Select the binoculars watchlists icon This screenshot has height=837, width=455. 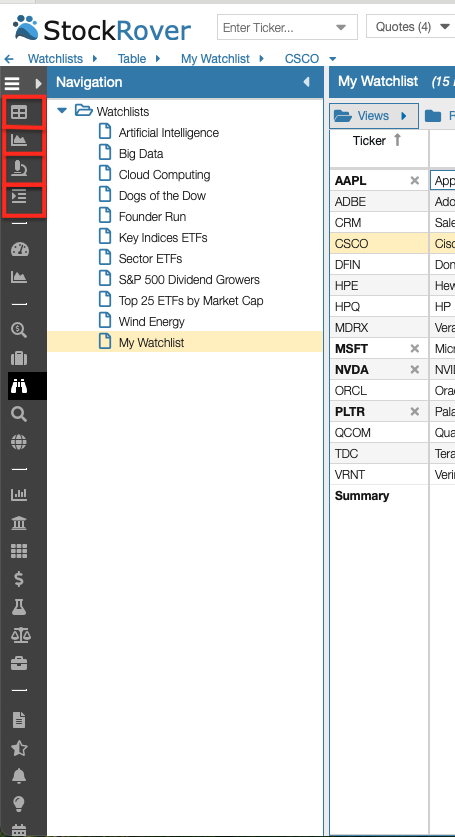(19, 386)
